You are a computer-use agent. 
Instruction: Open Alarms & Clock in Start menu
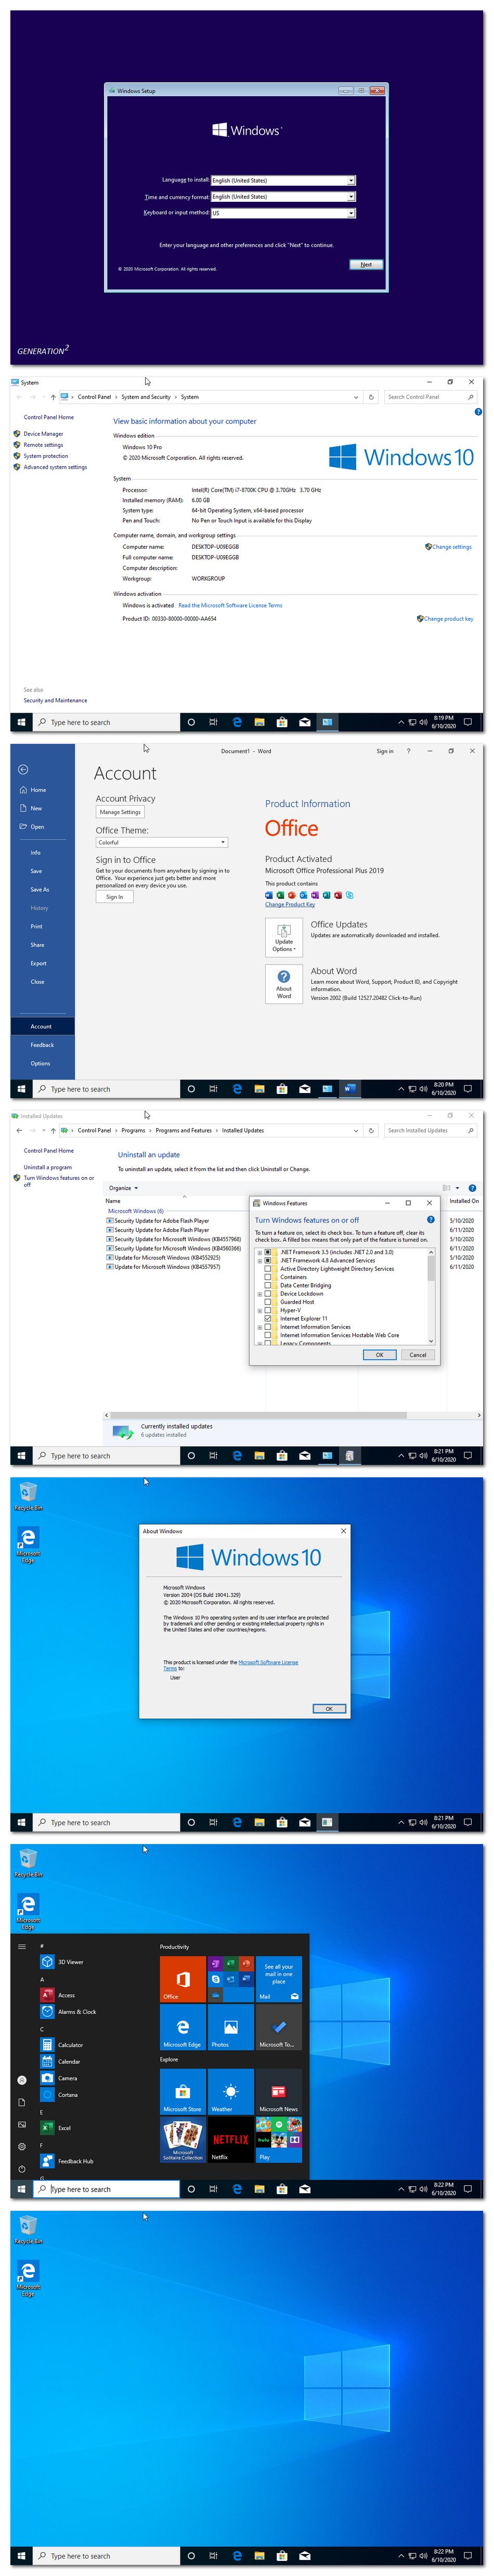(68, 2011)
